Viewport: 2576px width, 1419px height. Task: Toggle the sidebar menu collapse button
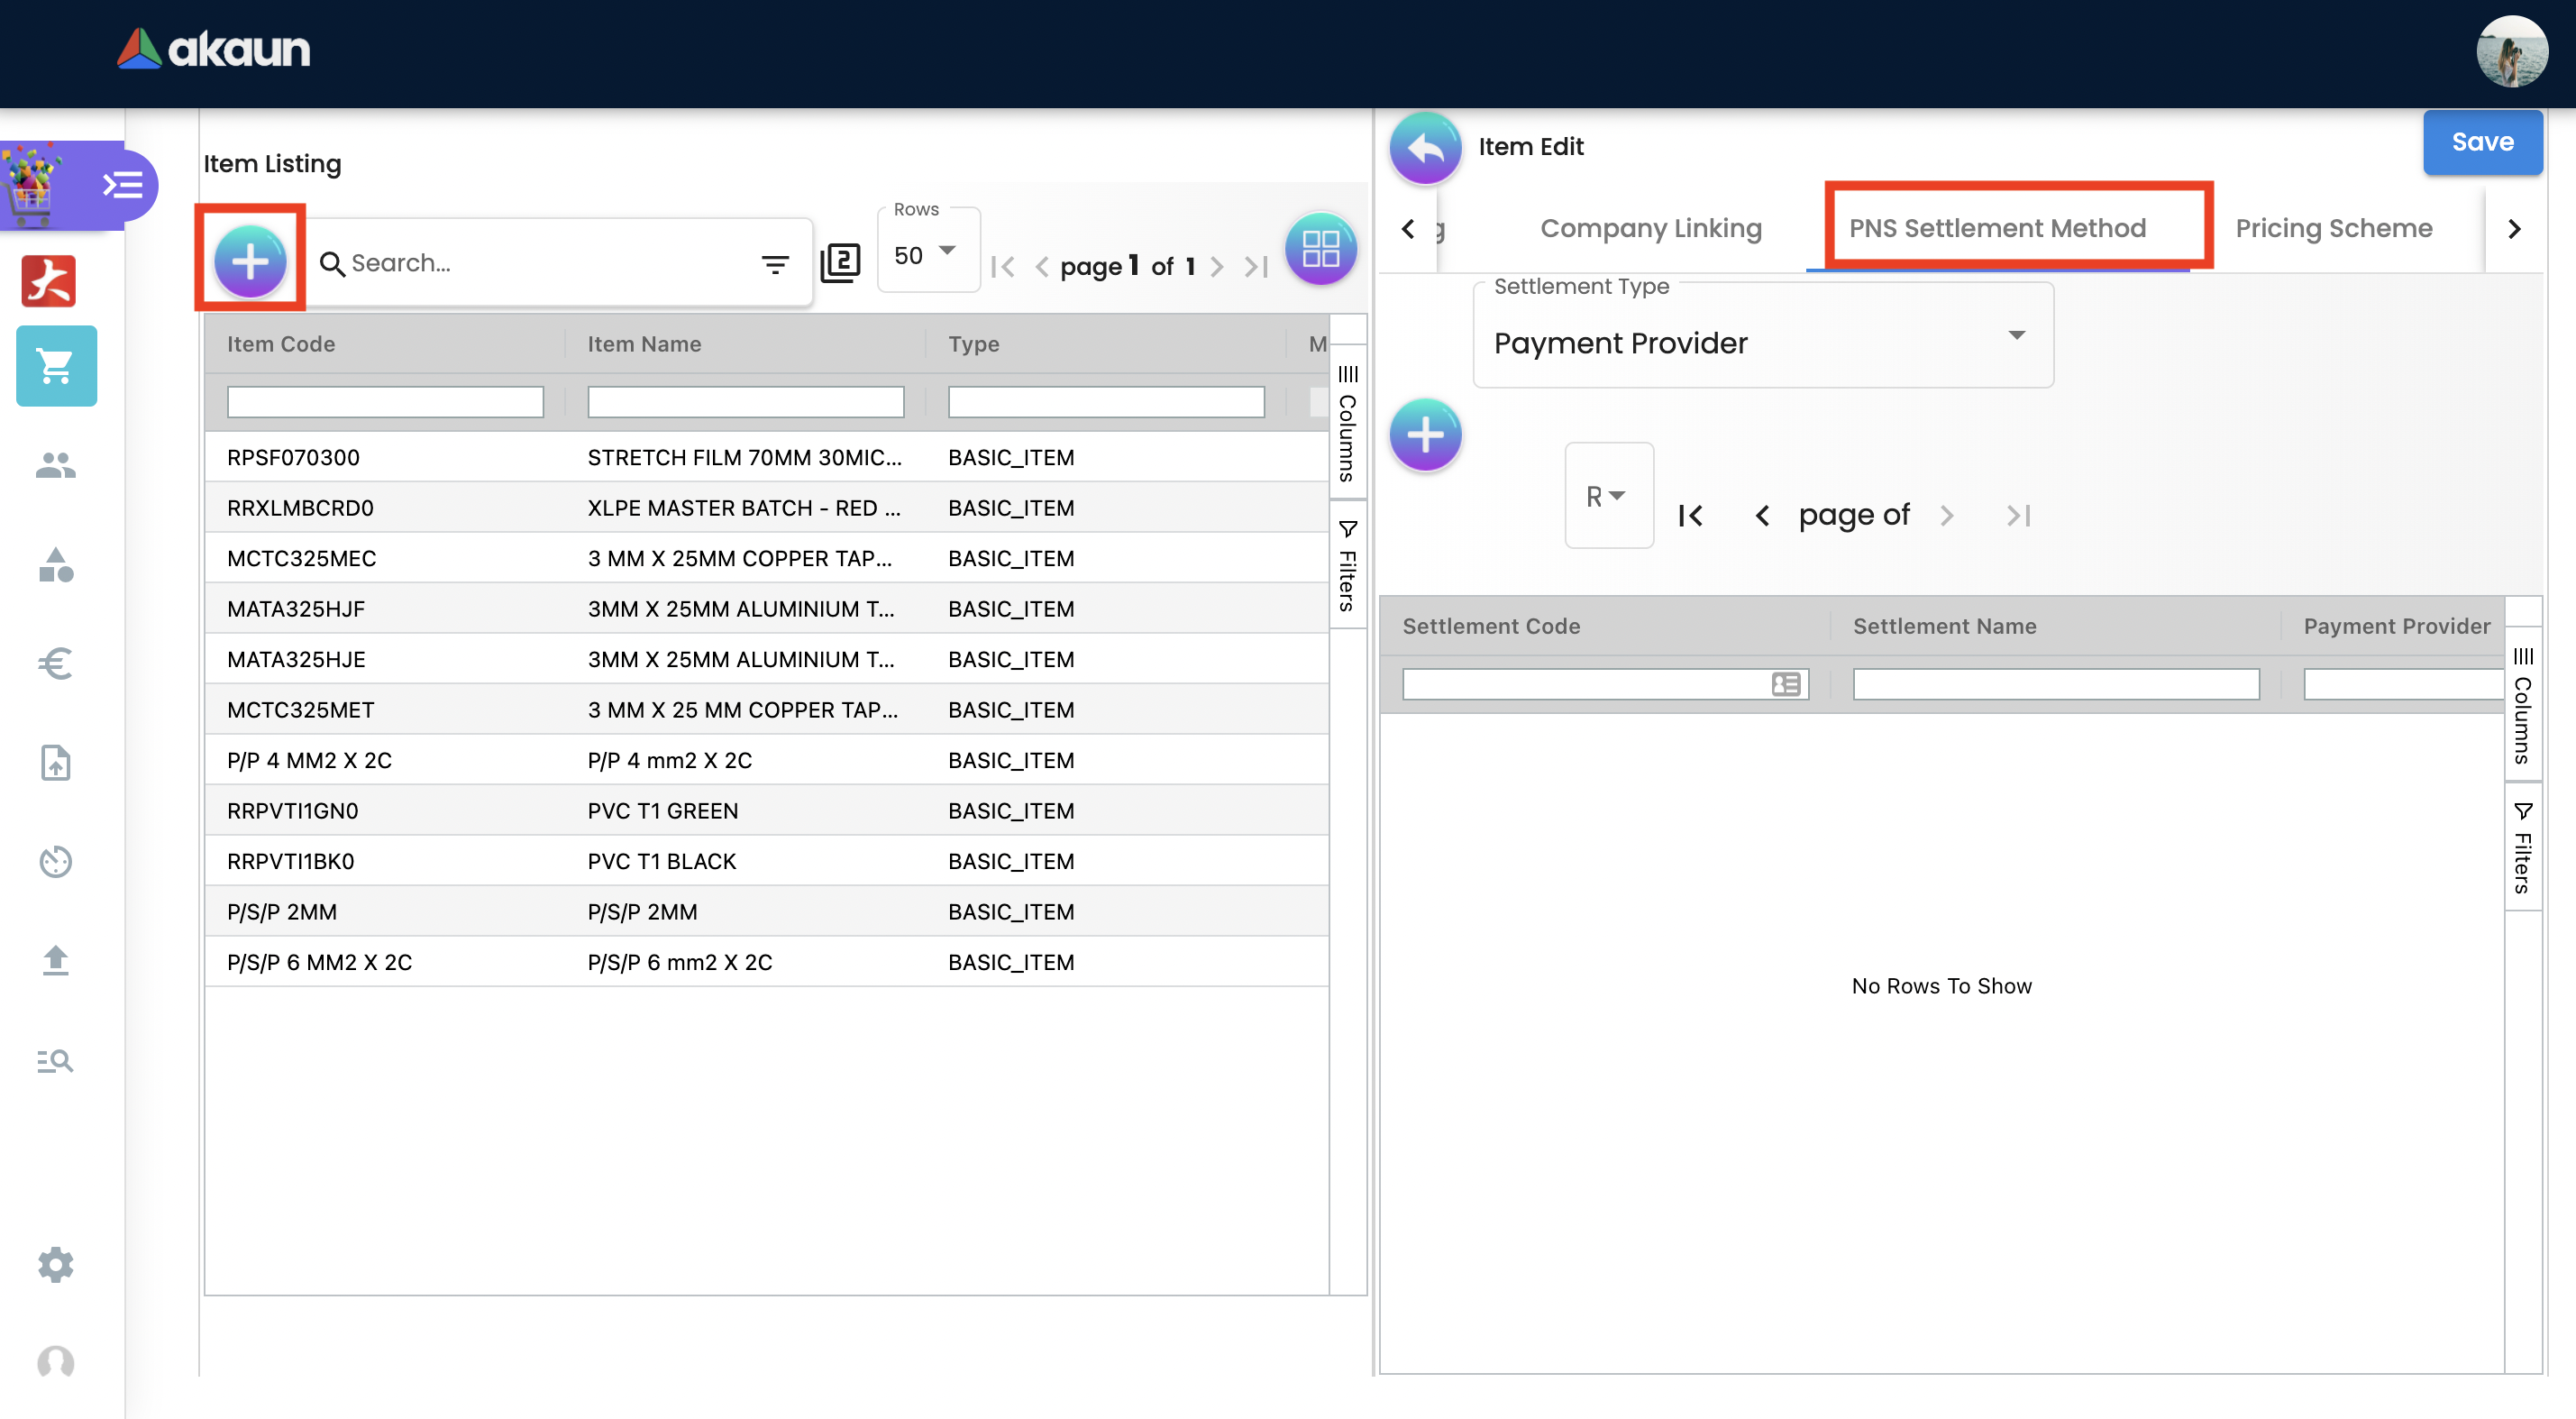pyautogui.click(x=122, y=185)
